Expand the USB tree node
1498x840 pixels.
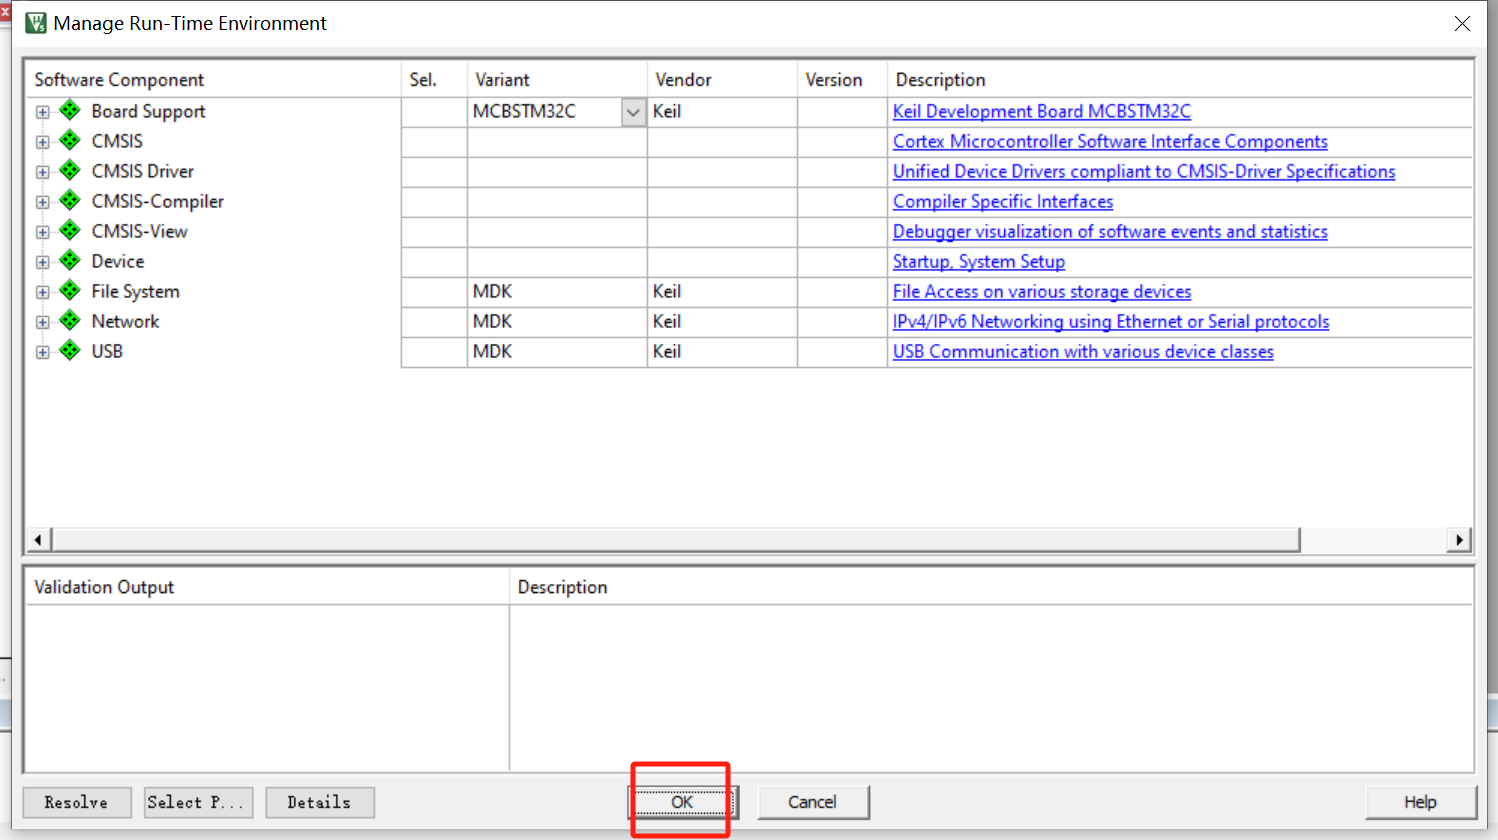[x=42, y=352]
